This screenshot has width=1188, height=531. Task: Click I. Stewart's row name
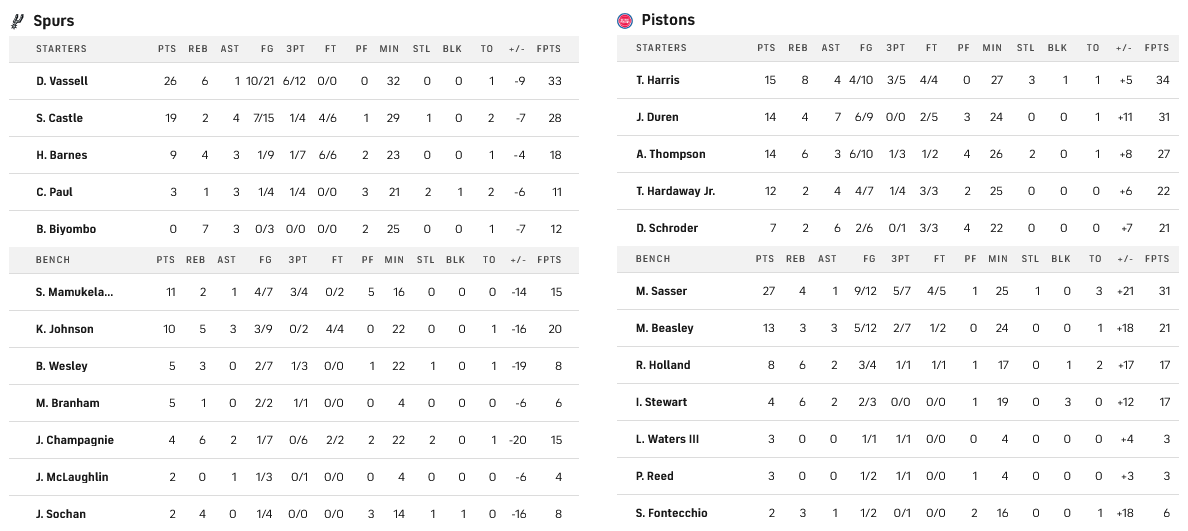click(661, 402)
